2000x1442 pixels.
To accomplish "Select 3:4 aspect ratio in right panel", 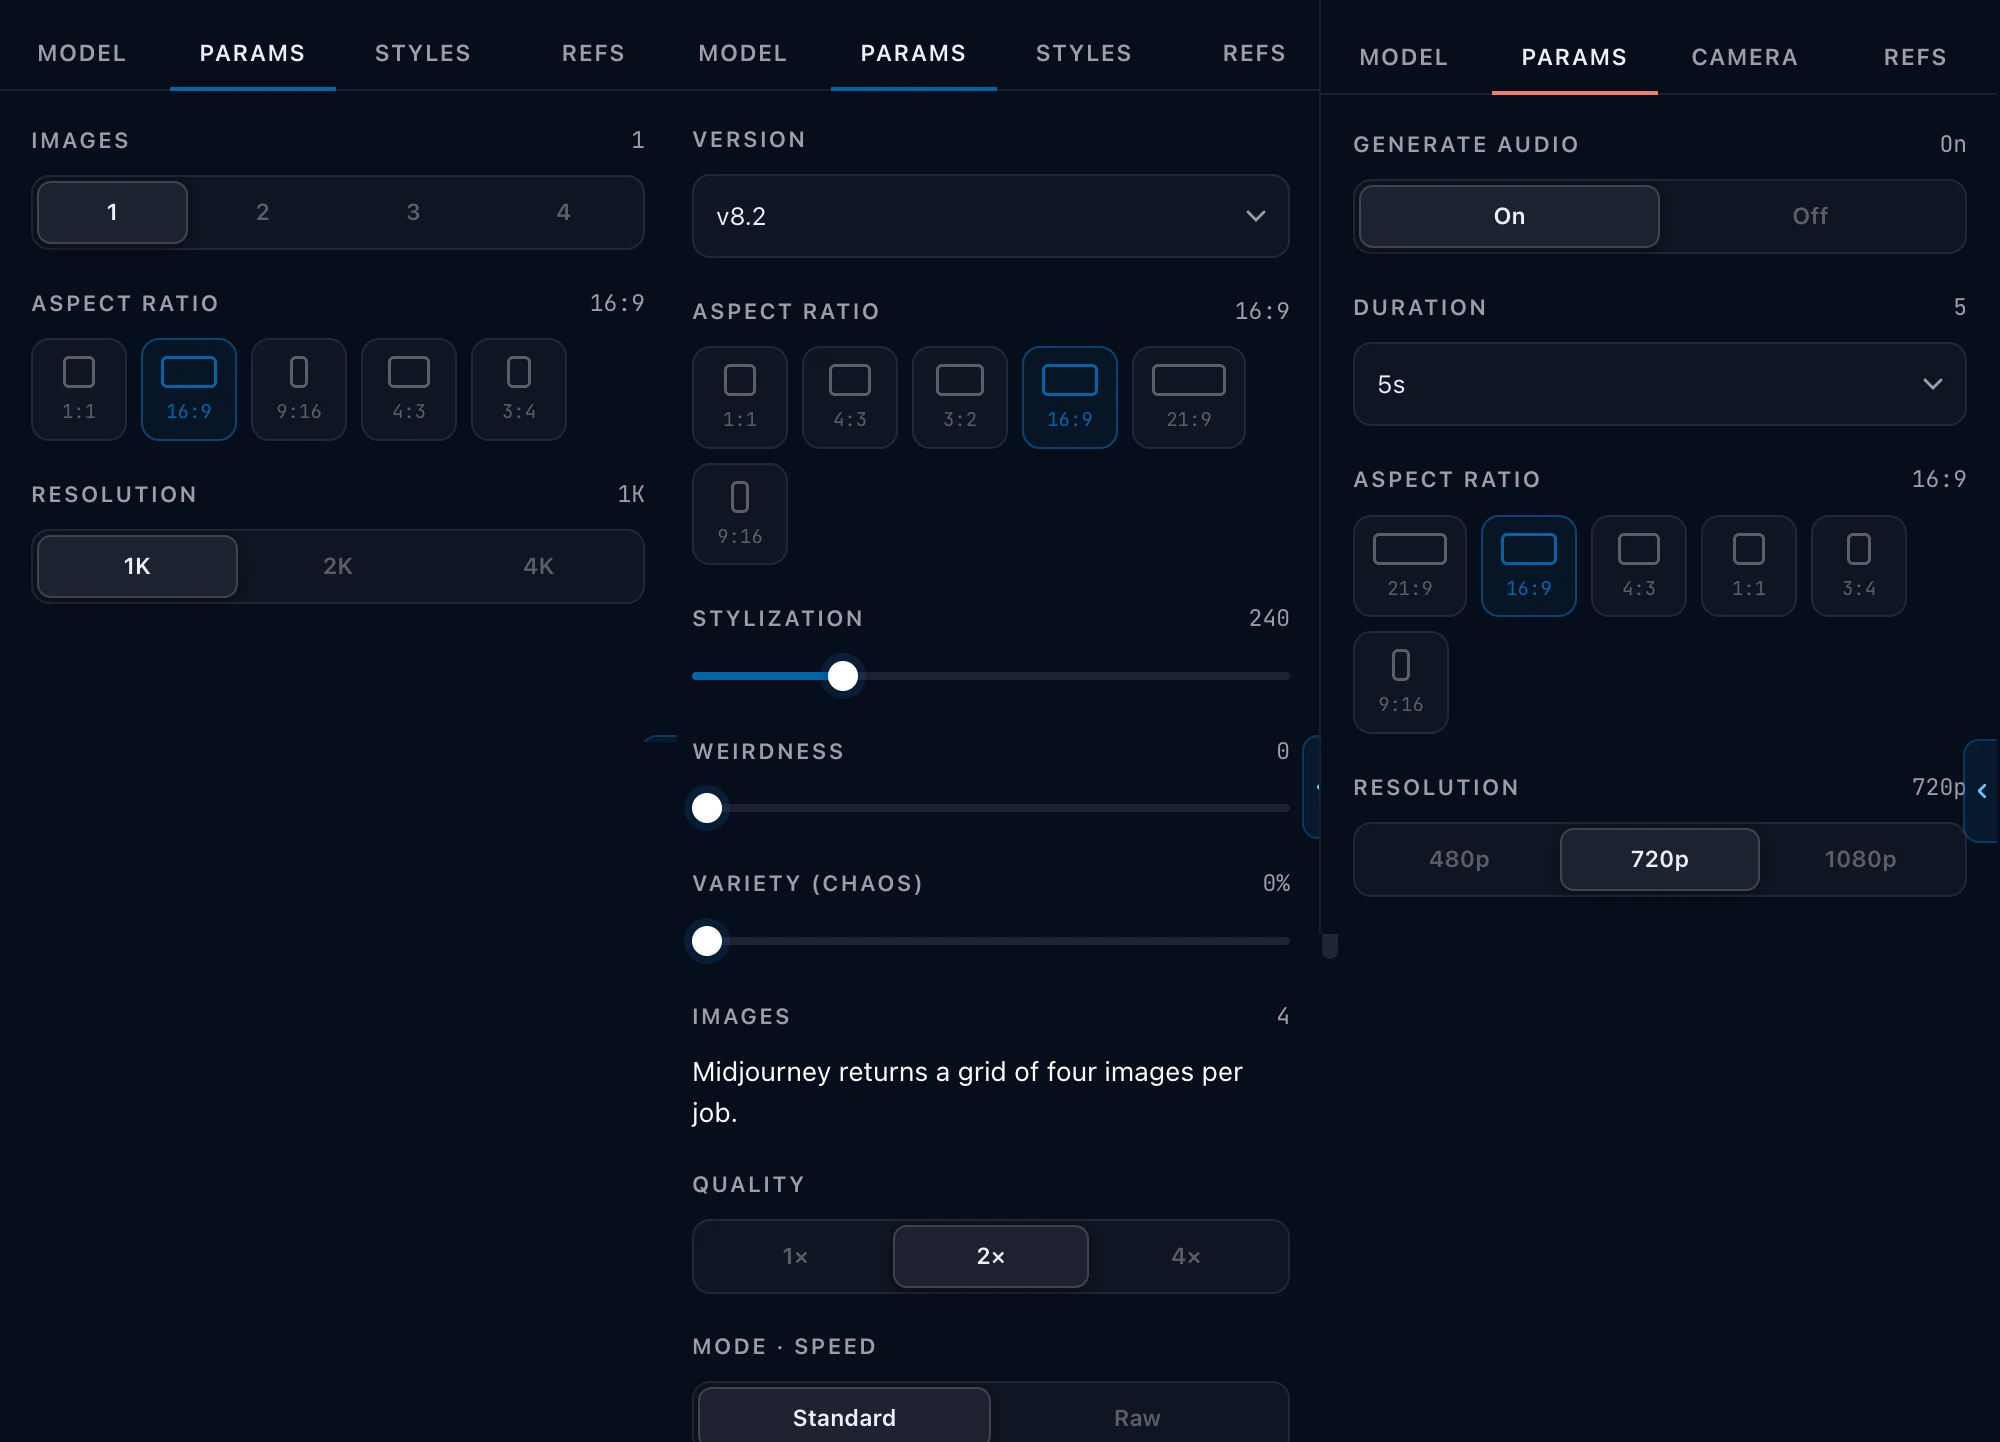I will tap(1859, 566).
